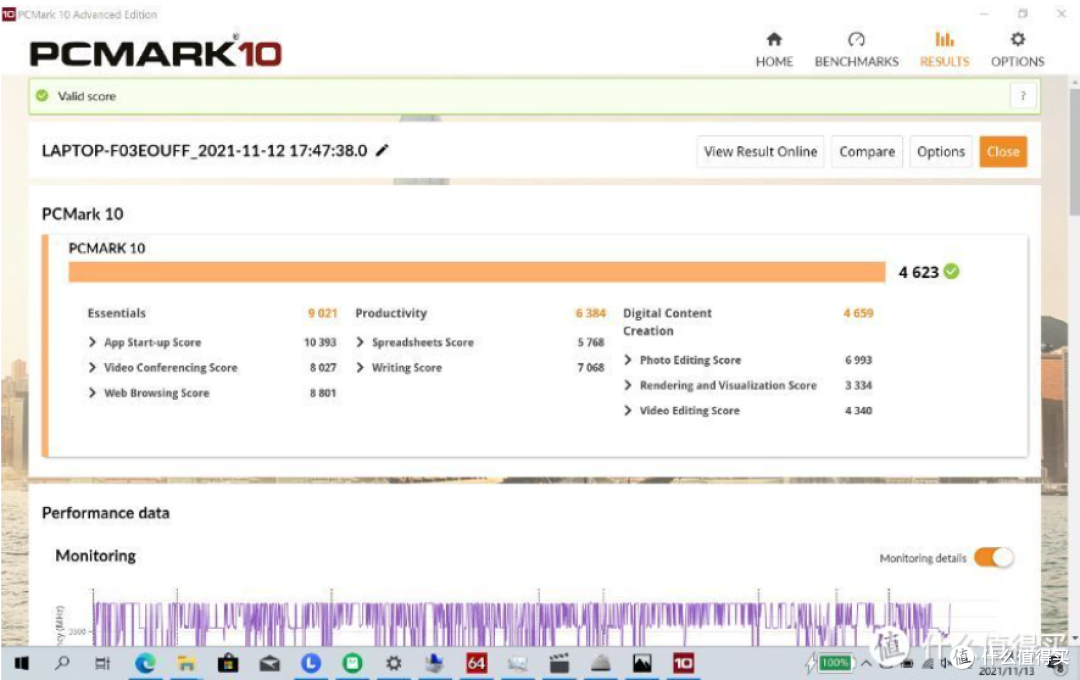Open the Windows Start menu
Image resolution: width=1080 pixels, height=680 pixels.
pyautogui.click(x=21, y=663)
